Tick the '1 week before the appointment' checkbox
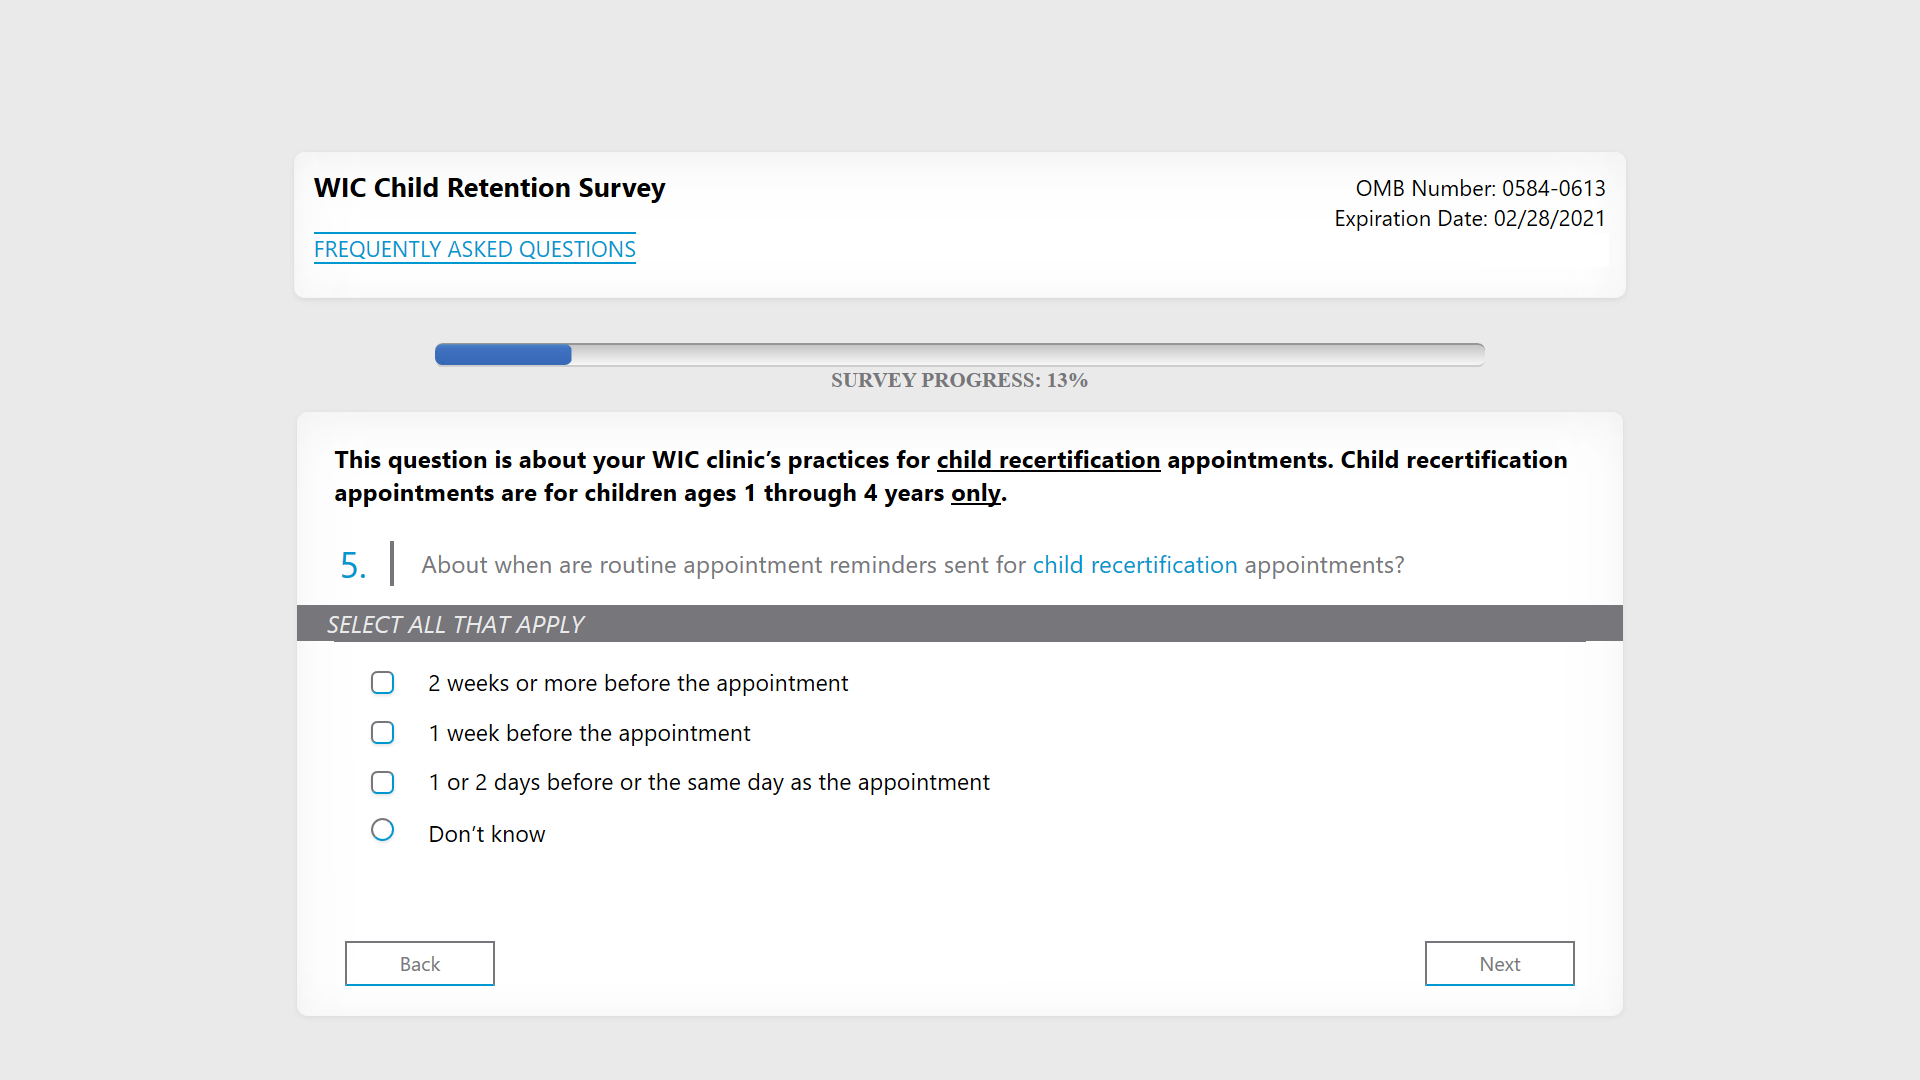1920x1080 pixels. [x=382, y=733]
